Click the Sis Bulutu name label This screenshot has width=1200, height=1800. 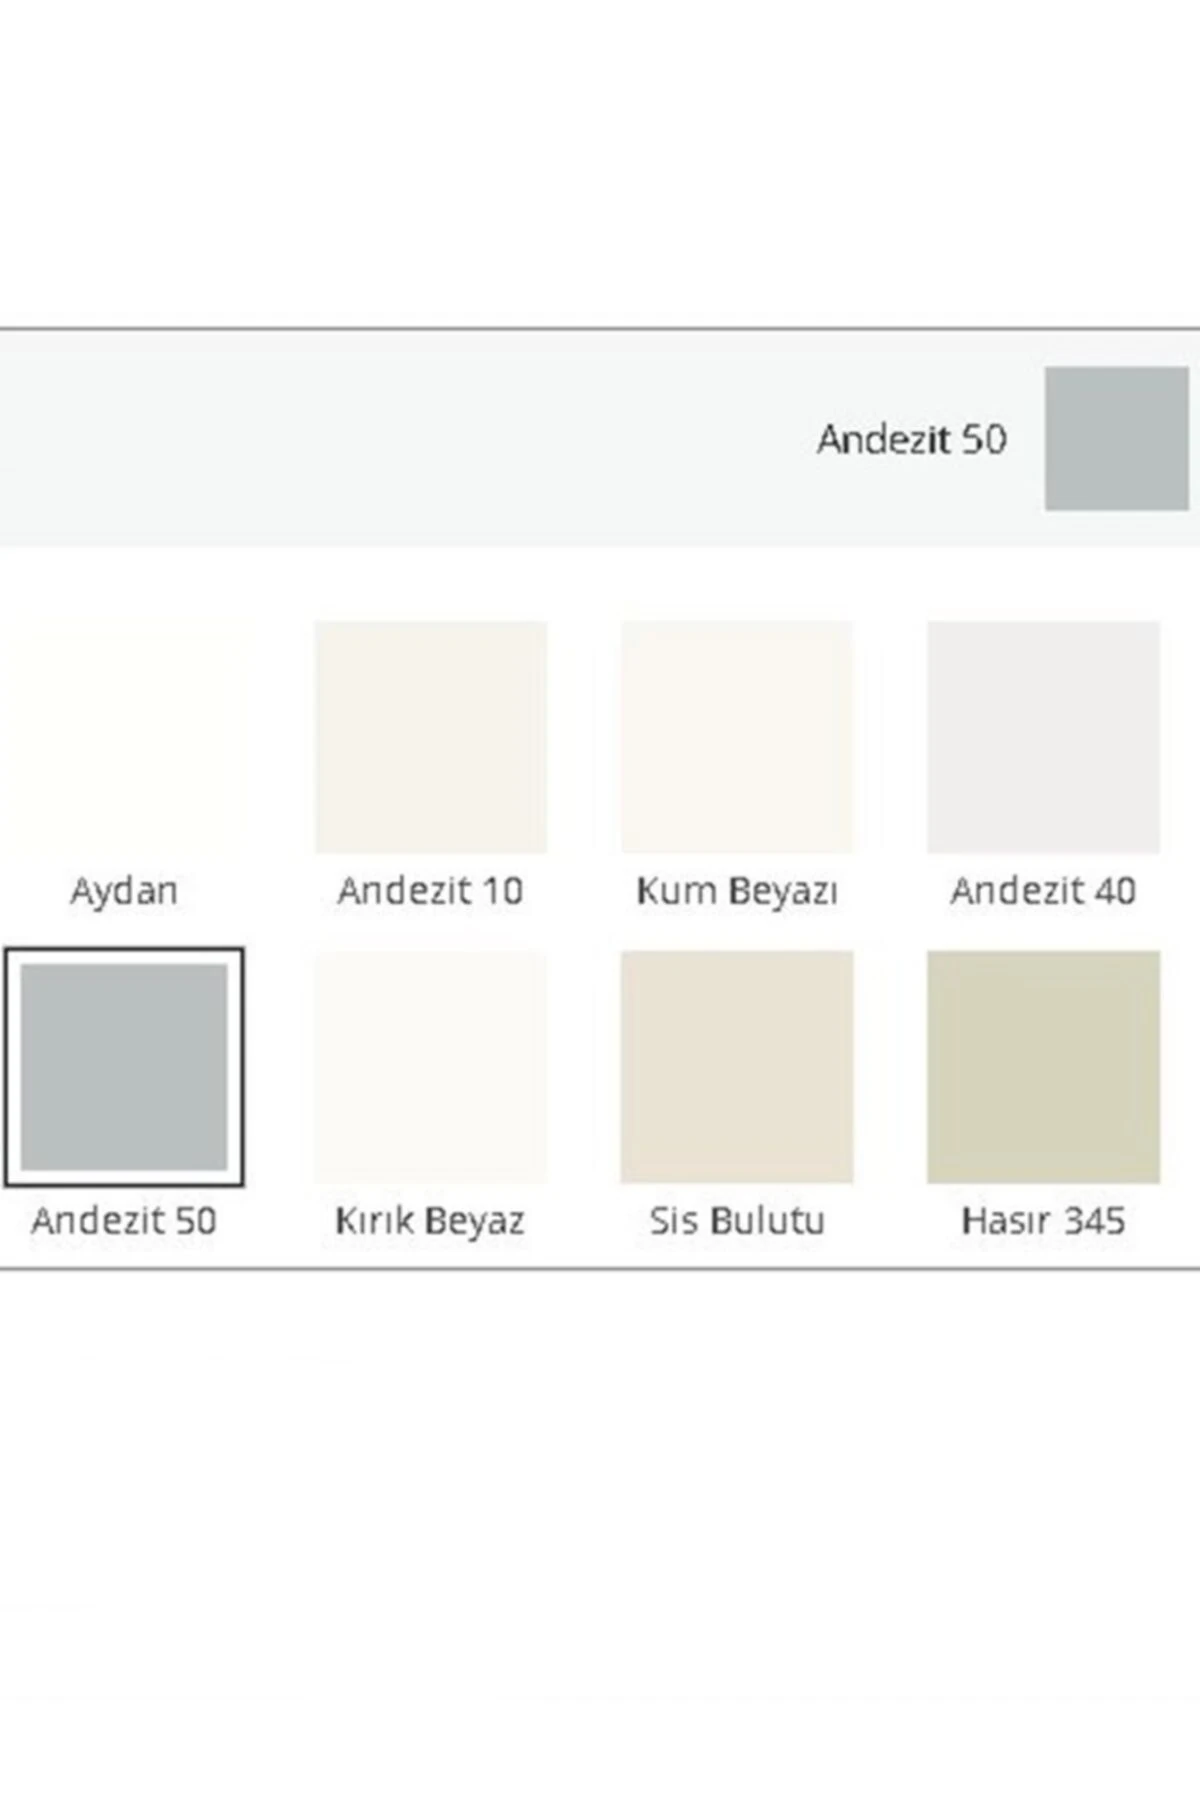[737, 1220]
